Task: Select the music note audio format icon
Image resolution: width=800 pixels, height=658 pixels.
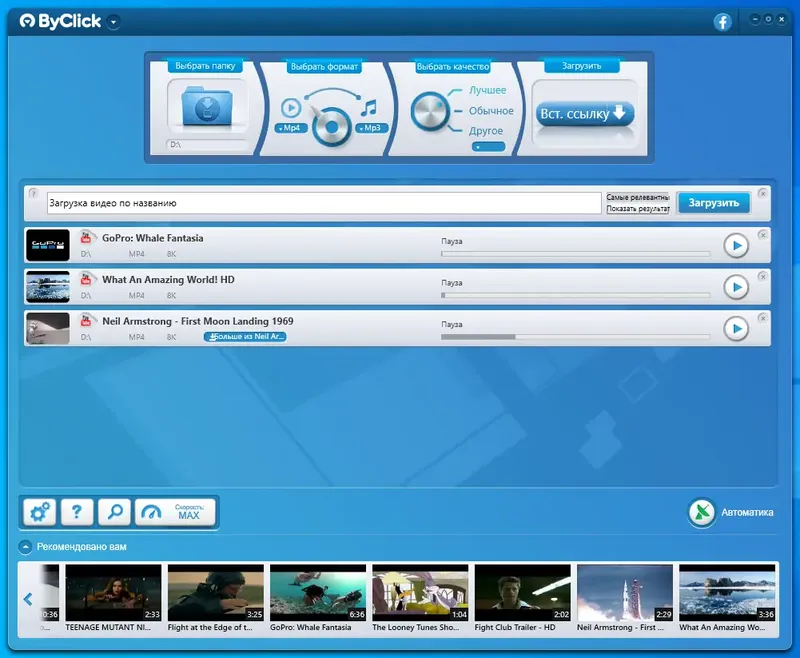Action: (369, 108)
